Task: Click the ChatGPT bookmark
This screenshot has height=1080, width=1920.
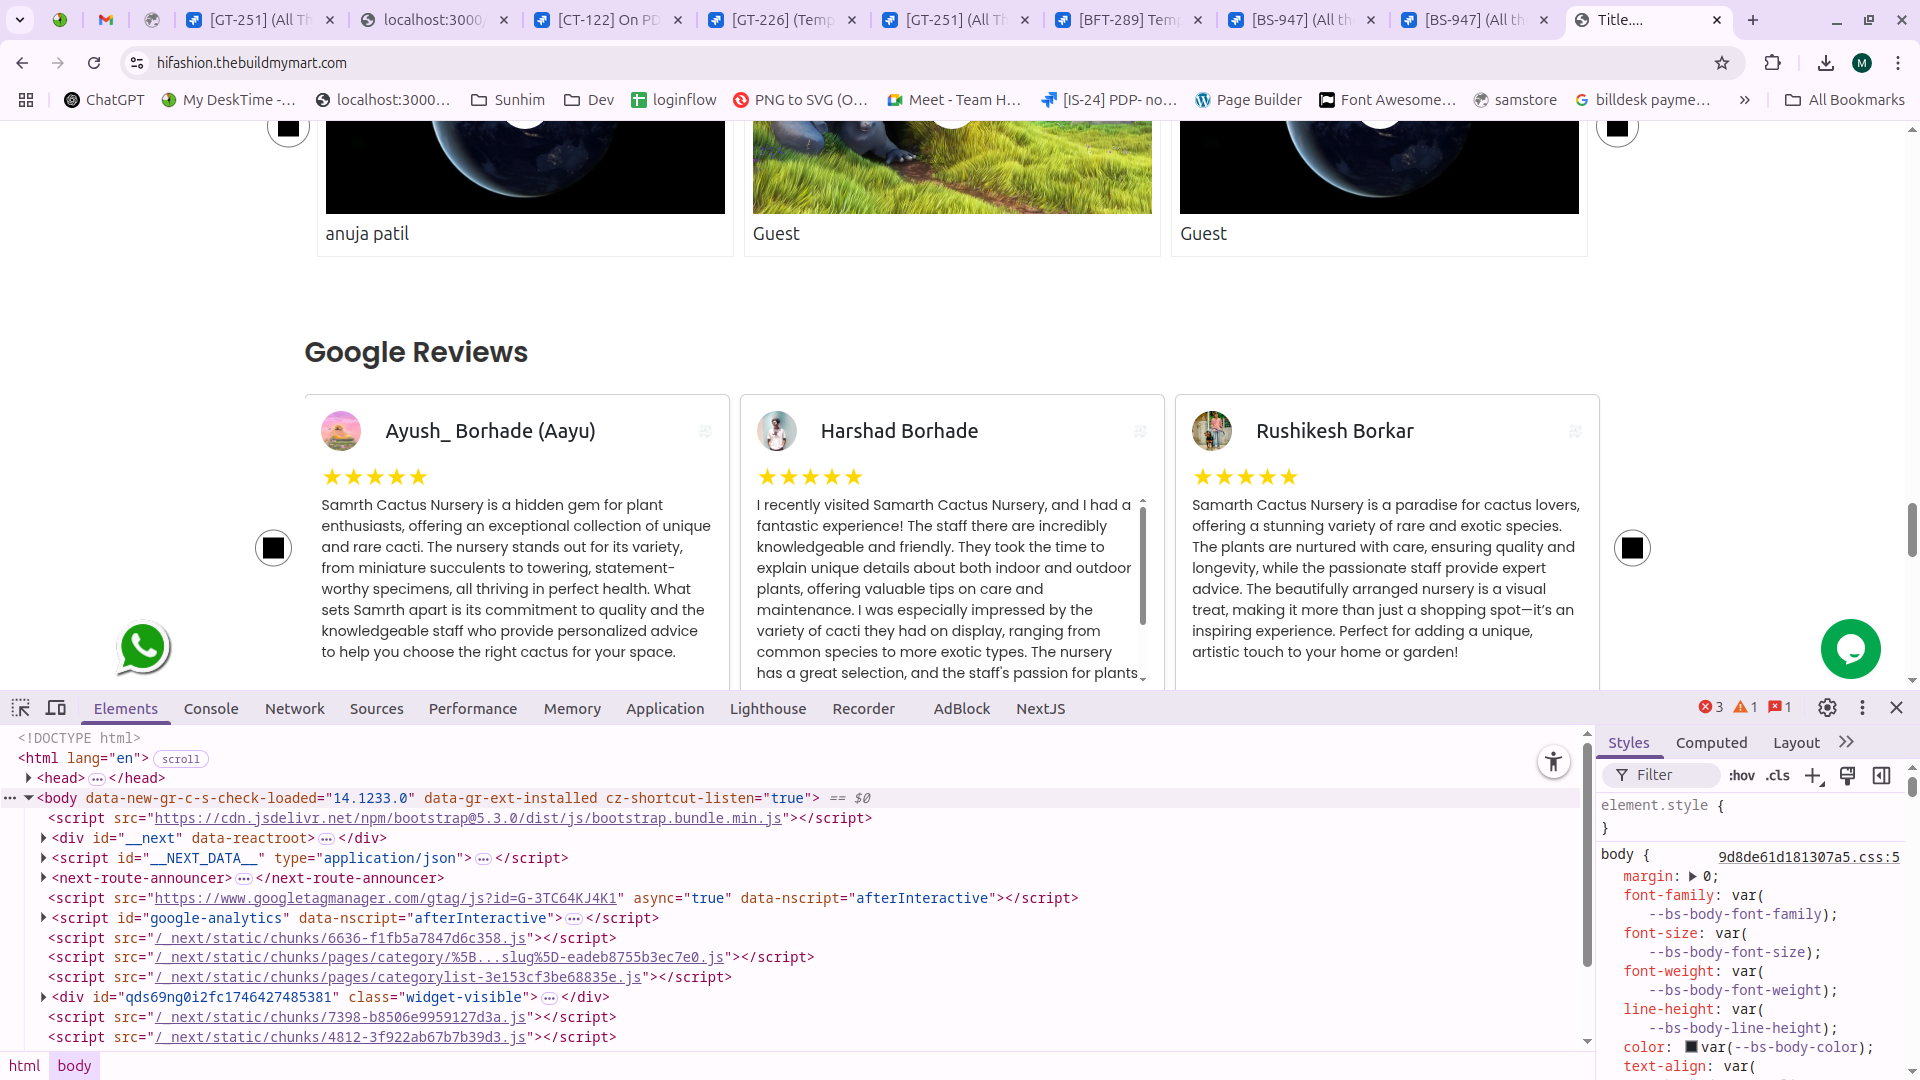Action: (104, 100)
